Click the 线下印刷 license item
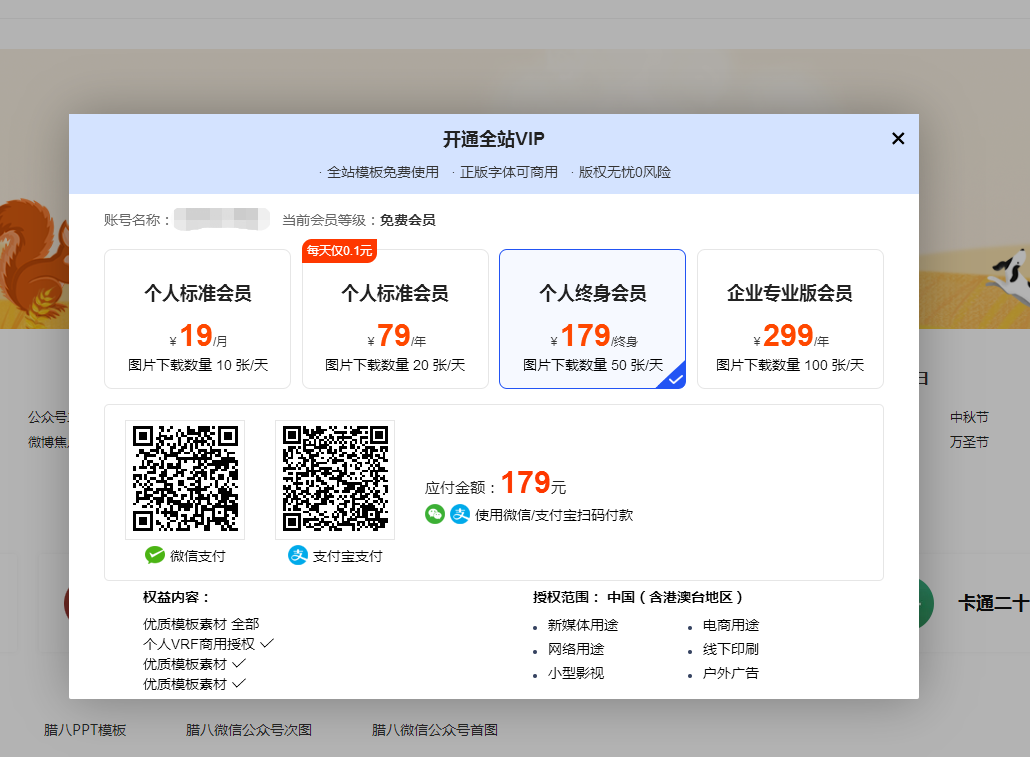 point(730,649)
